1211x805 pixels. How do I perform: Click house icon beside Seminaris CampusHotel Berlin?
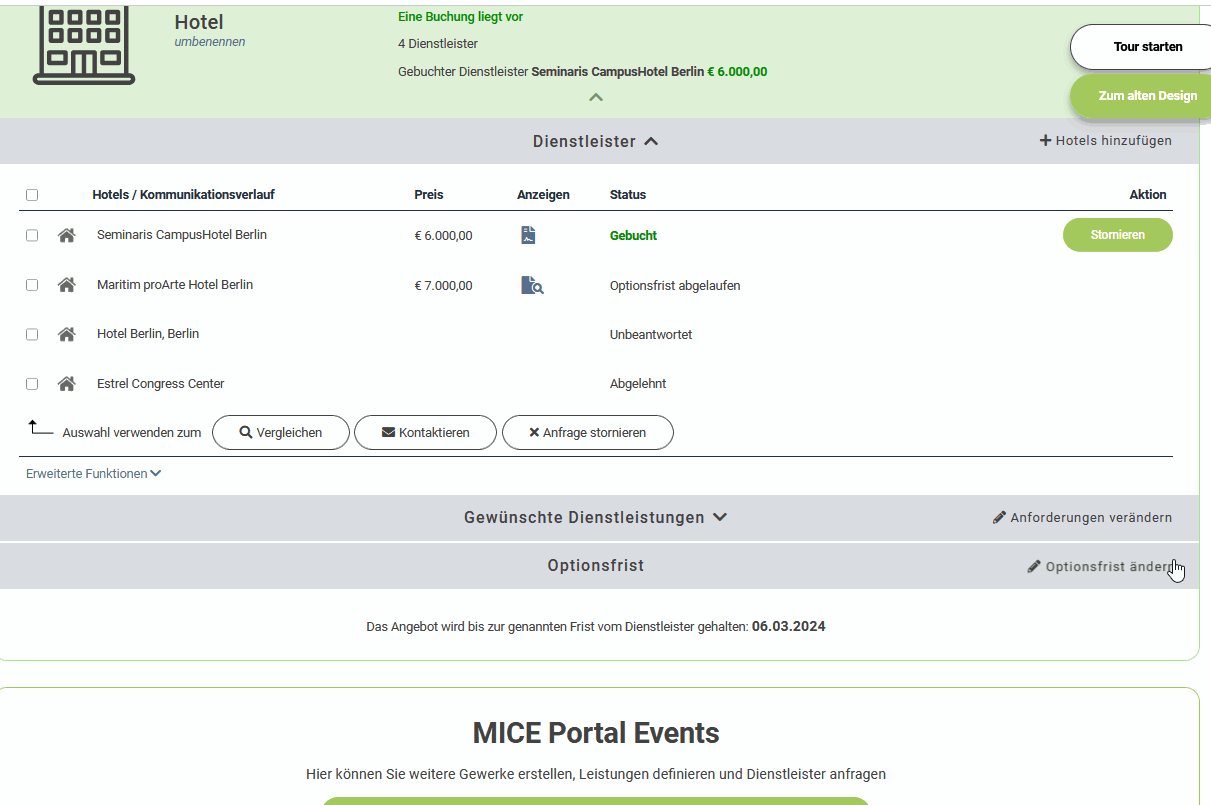coord(67,235)
